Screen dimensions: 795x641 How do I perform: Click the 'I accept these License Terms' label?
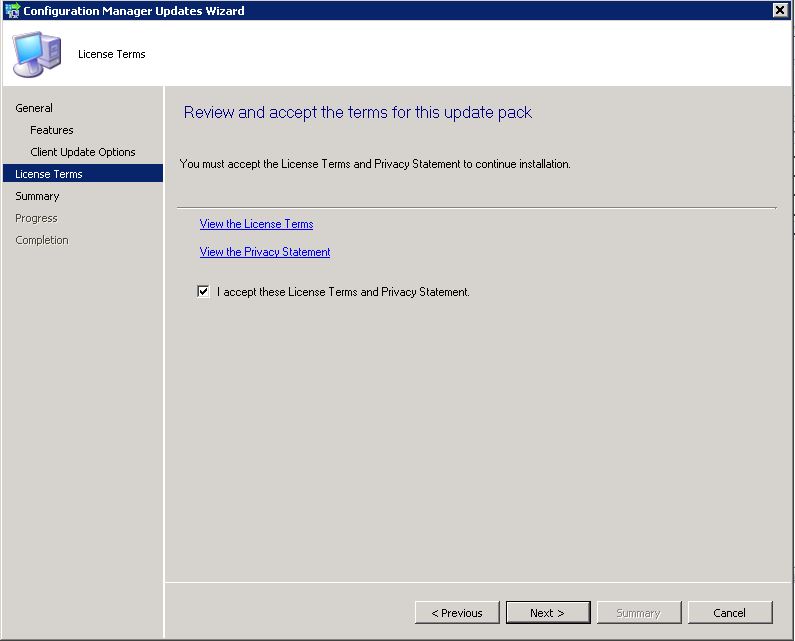(x=343, y=292)
